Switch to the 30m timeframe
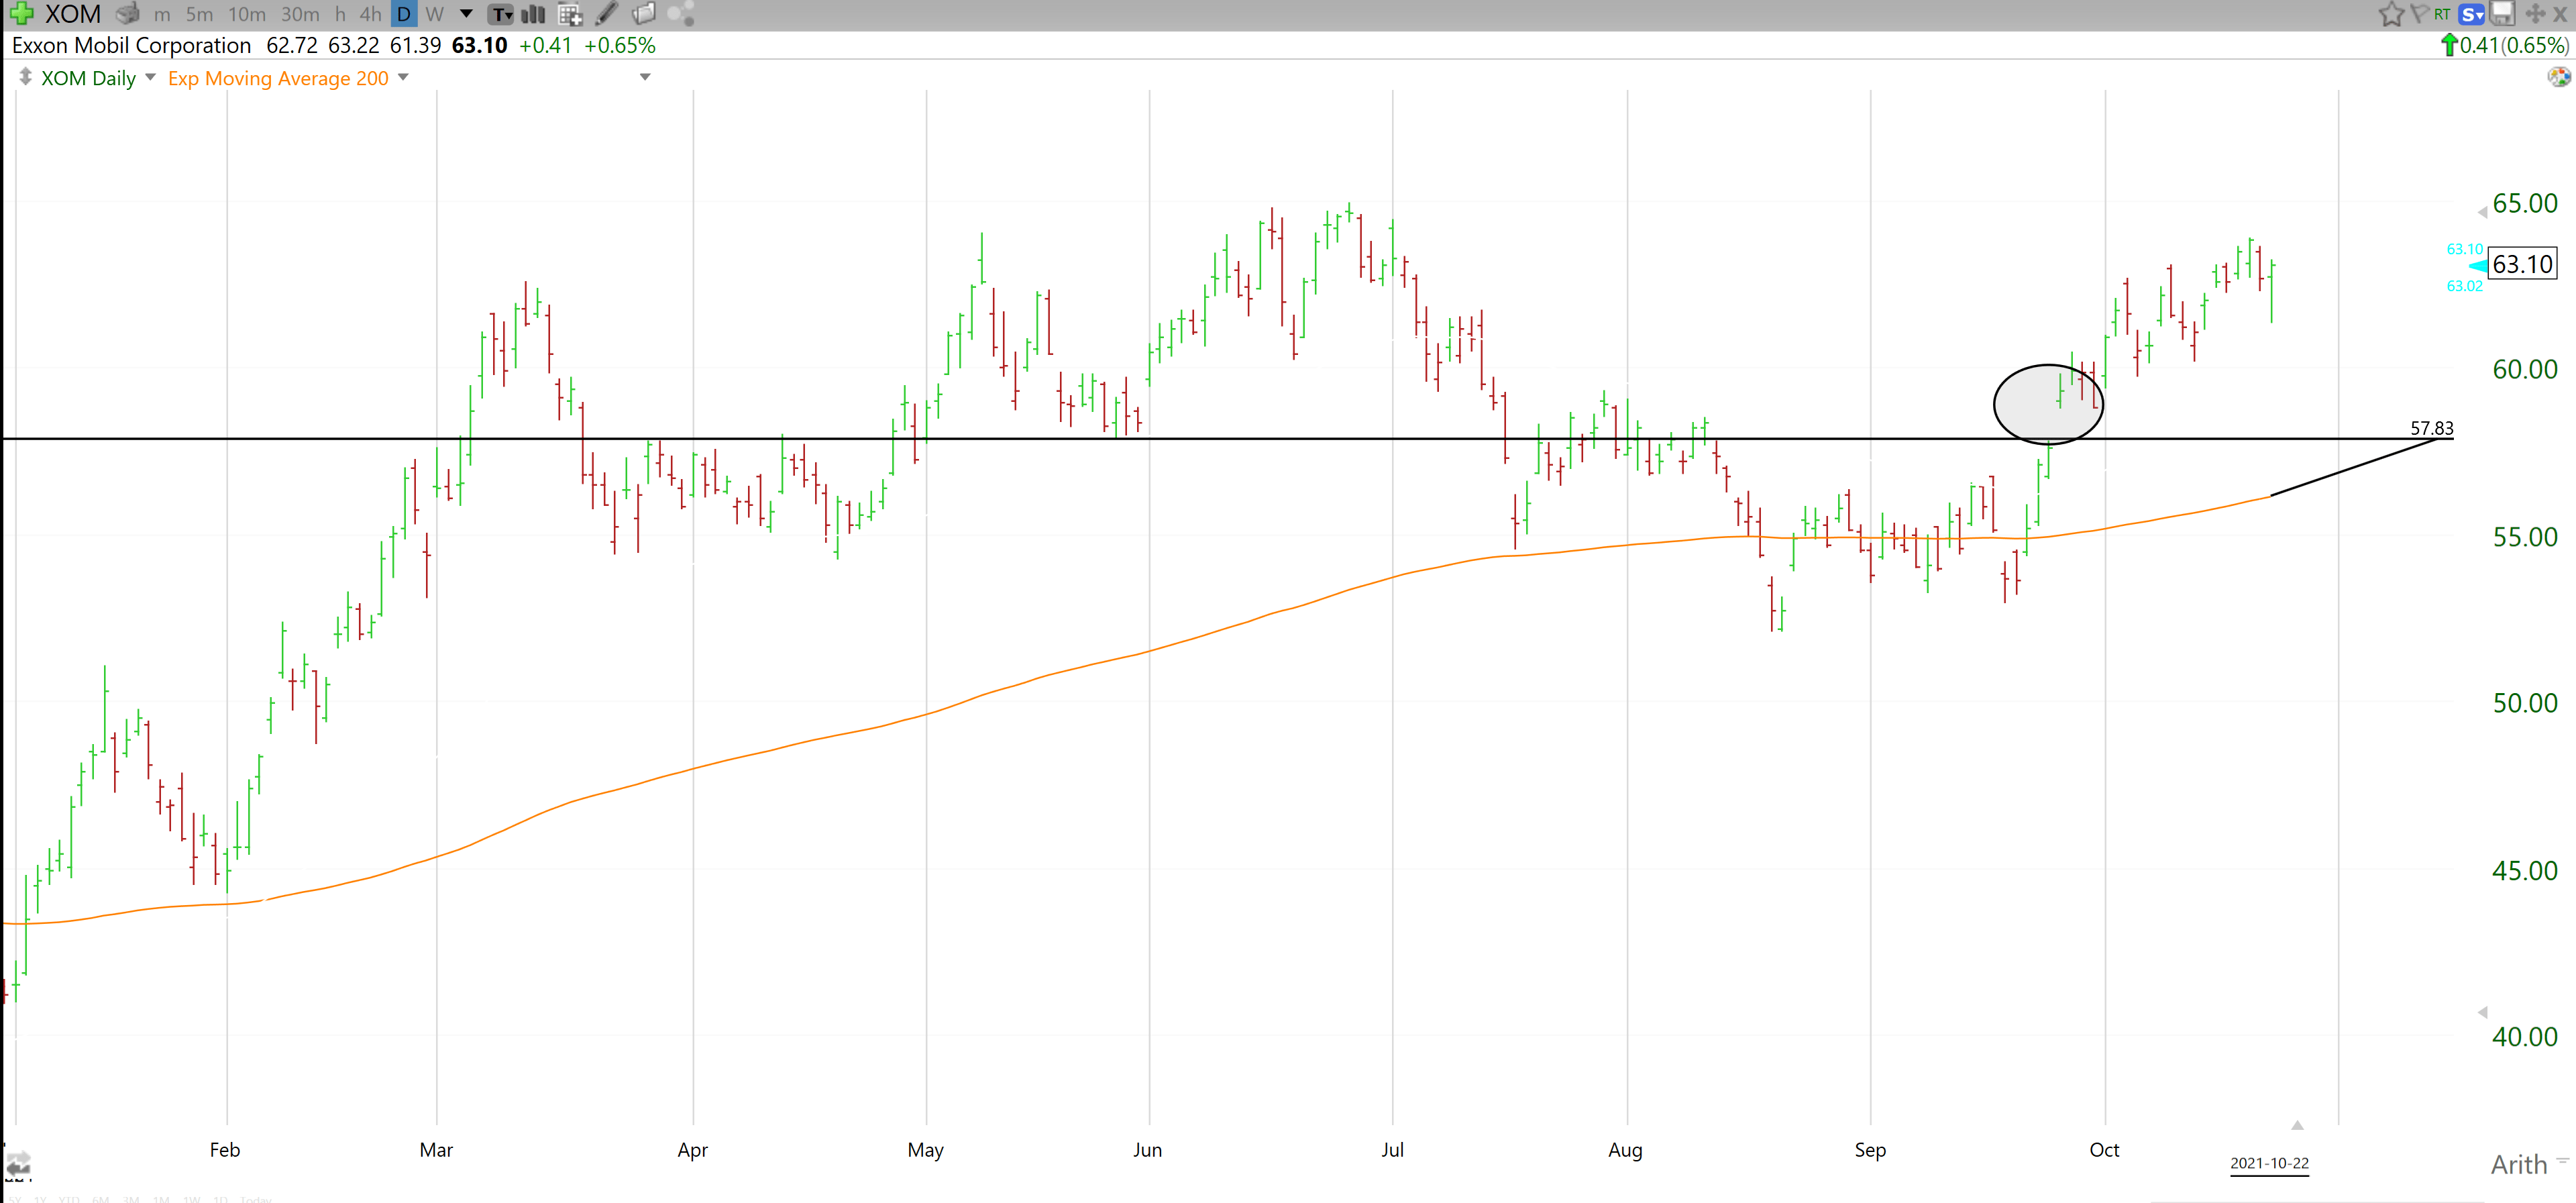Image resolution: width=2576 pixels, height=1203 pixels. coord(299,14)
